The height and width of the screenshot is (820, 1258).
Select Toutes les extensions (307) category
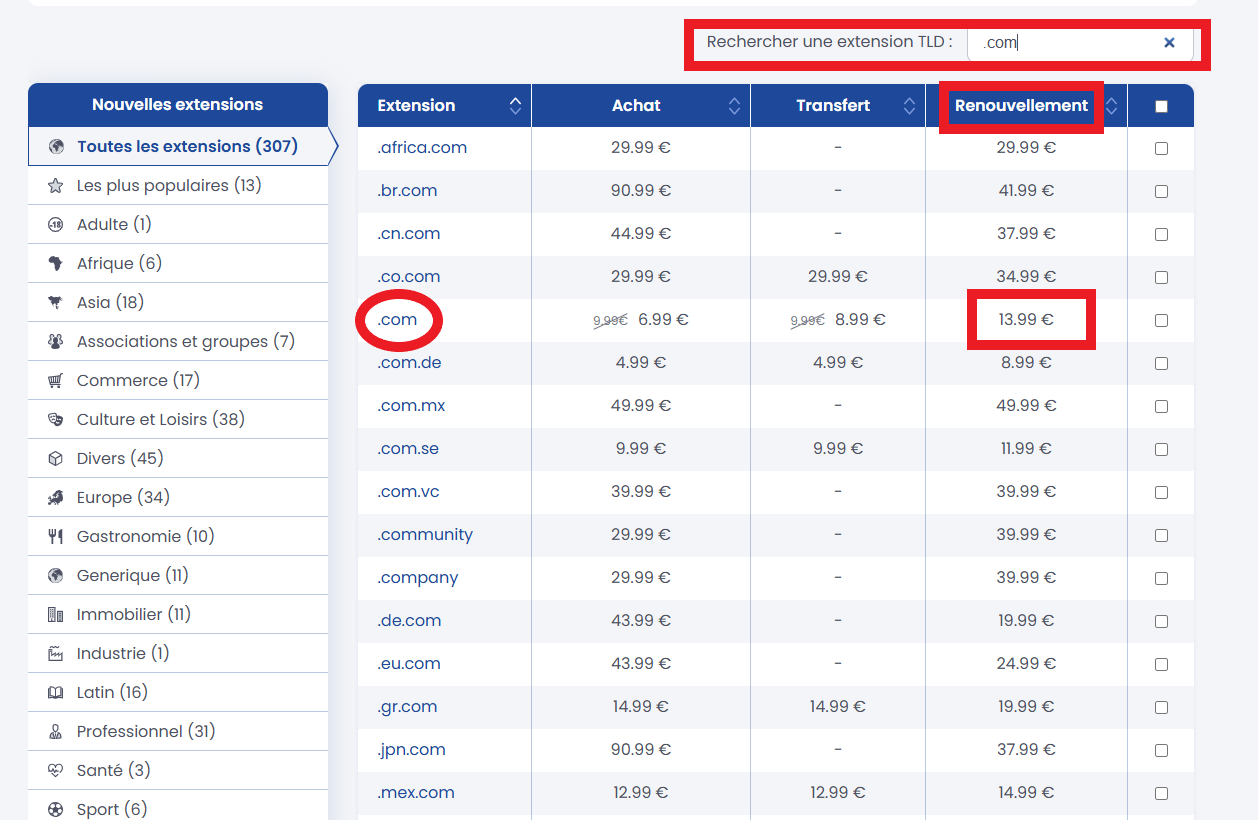[x=187, y=147]
